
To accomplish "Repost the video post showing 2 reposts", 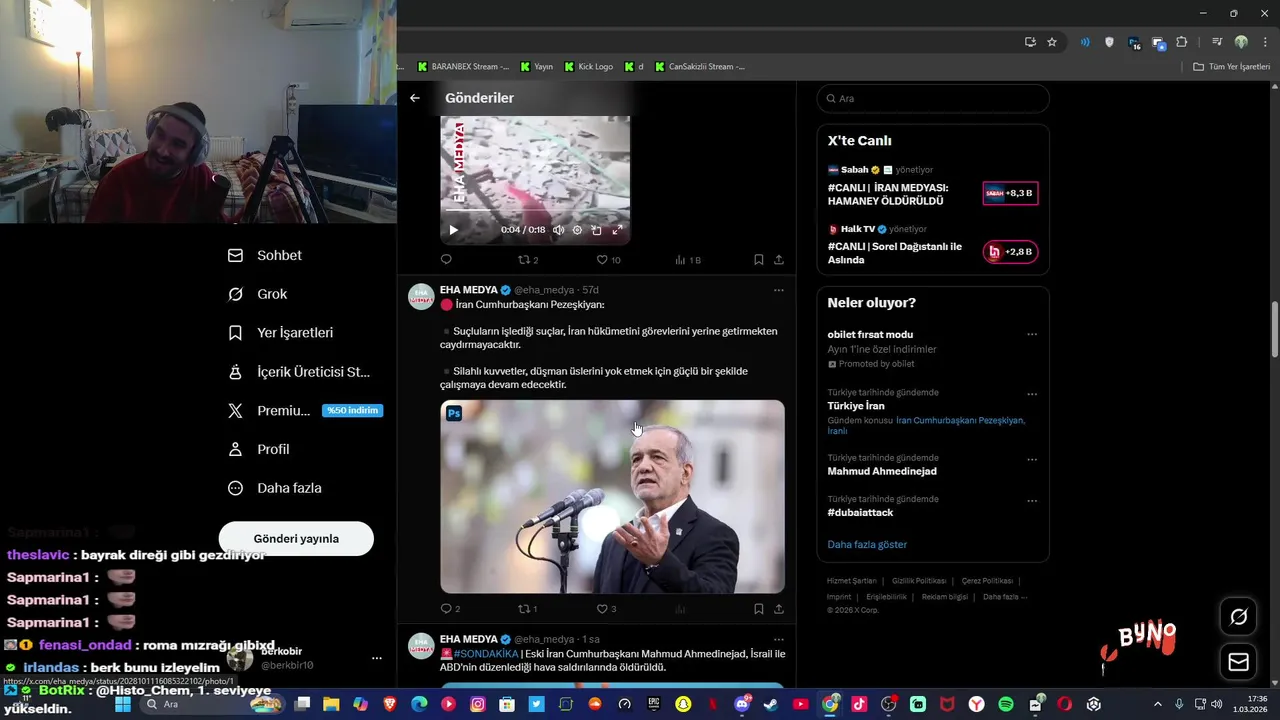I will point(528,260).
